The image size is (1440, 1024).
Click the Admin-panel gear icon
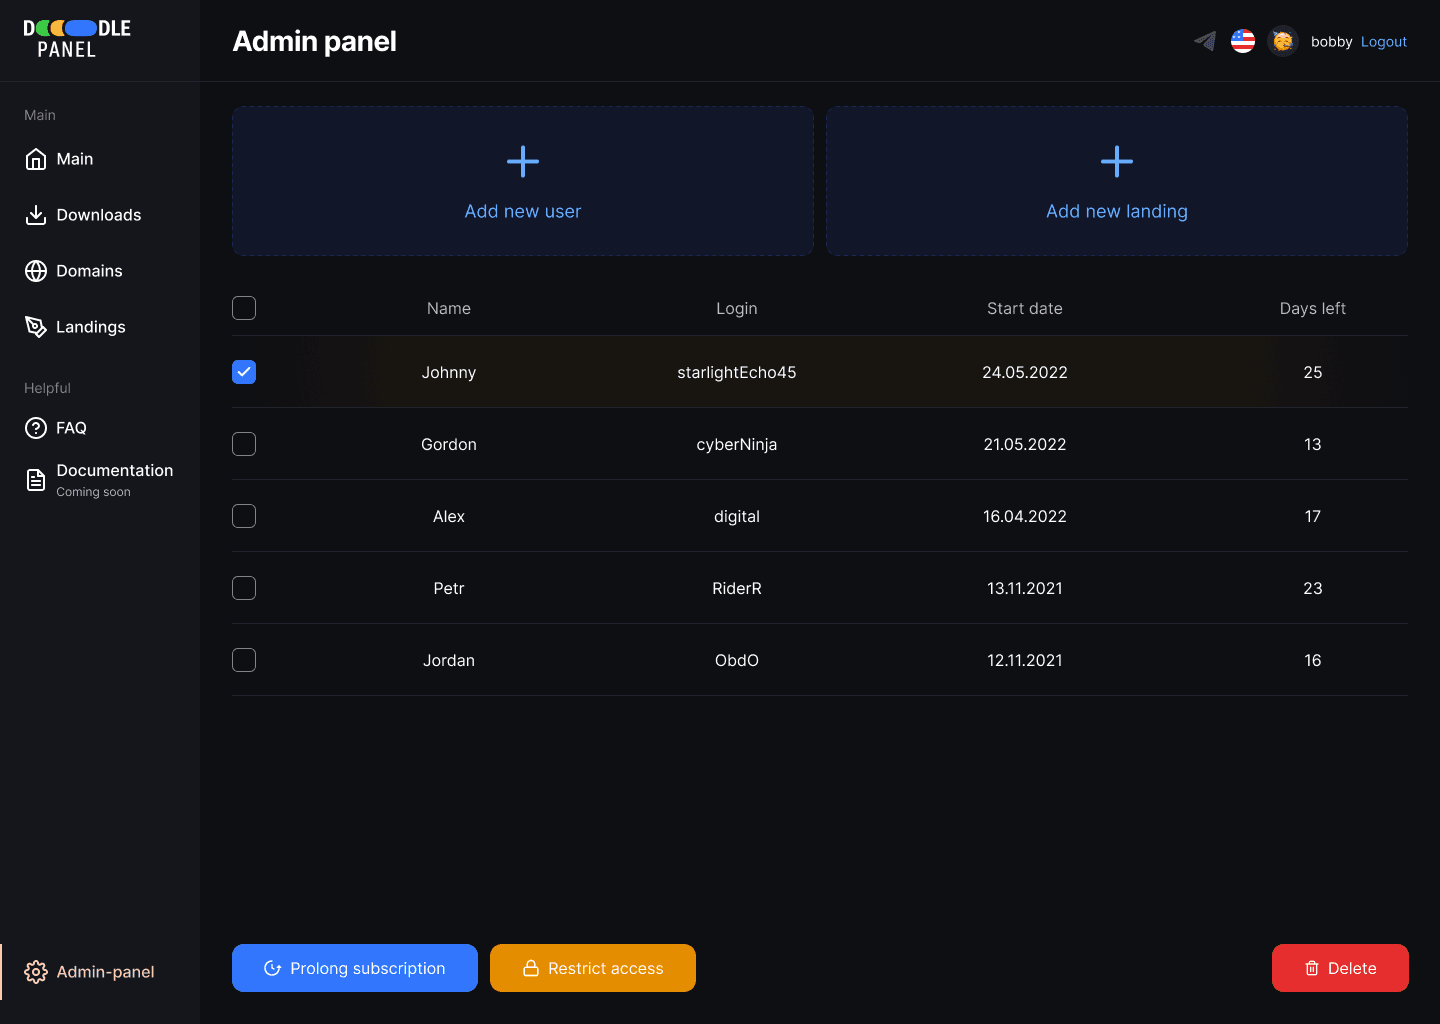pyautogui.click(x=36, y=972)
